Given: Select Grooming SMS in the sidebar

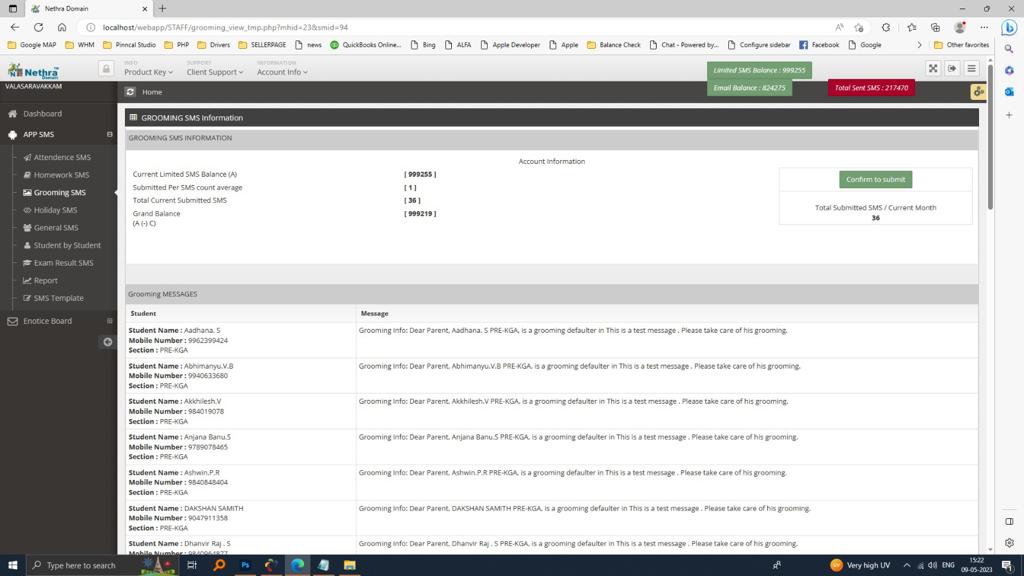Looking at the screenshot, I should click(54, 193).
